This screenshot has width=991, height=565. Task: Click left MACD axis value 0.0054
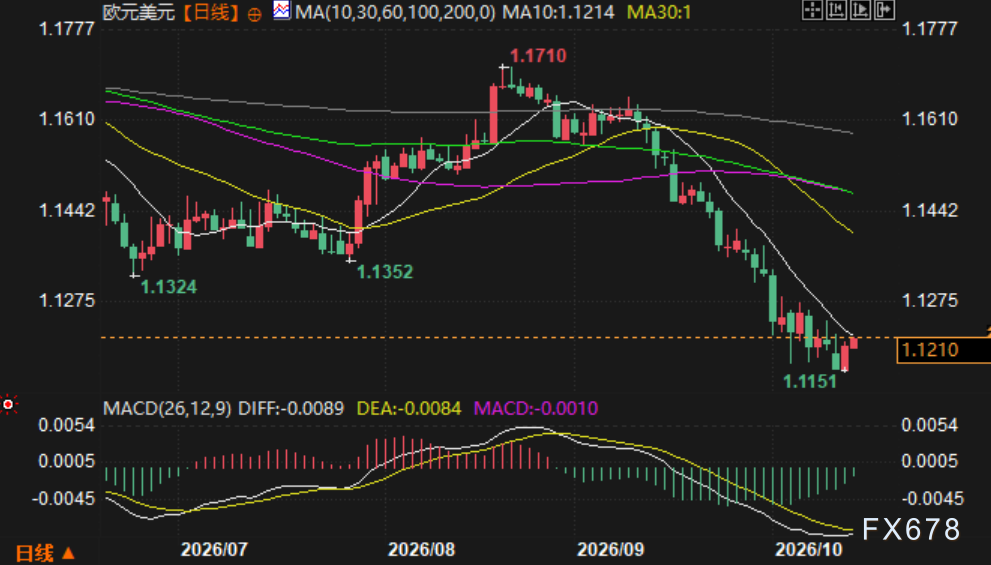click(66, 425)
